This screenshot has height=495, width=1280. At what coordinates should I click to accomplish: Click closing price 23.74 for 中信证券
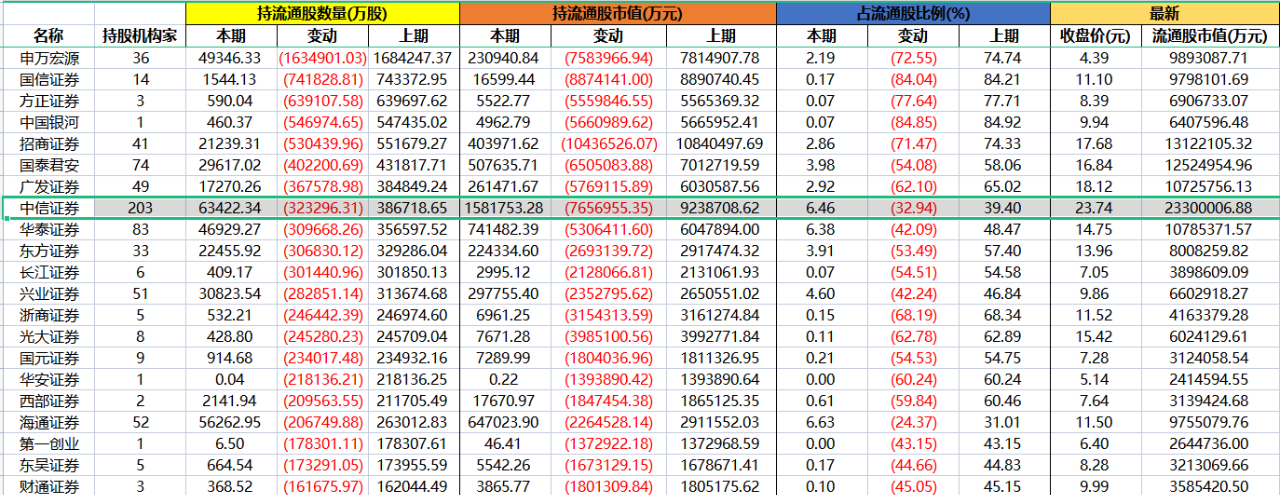(x=1095, y=208)
